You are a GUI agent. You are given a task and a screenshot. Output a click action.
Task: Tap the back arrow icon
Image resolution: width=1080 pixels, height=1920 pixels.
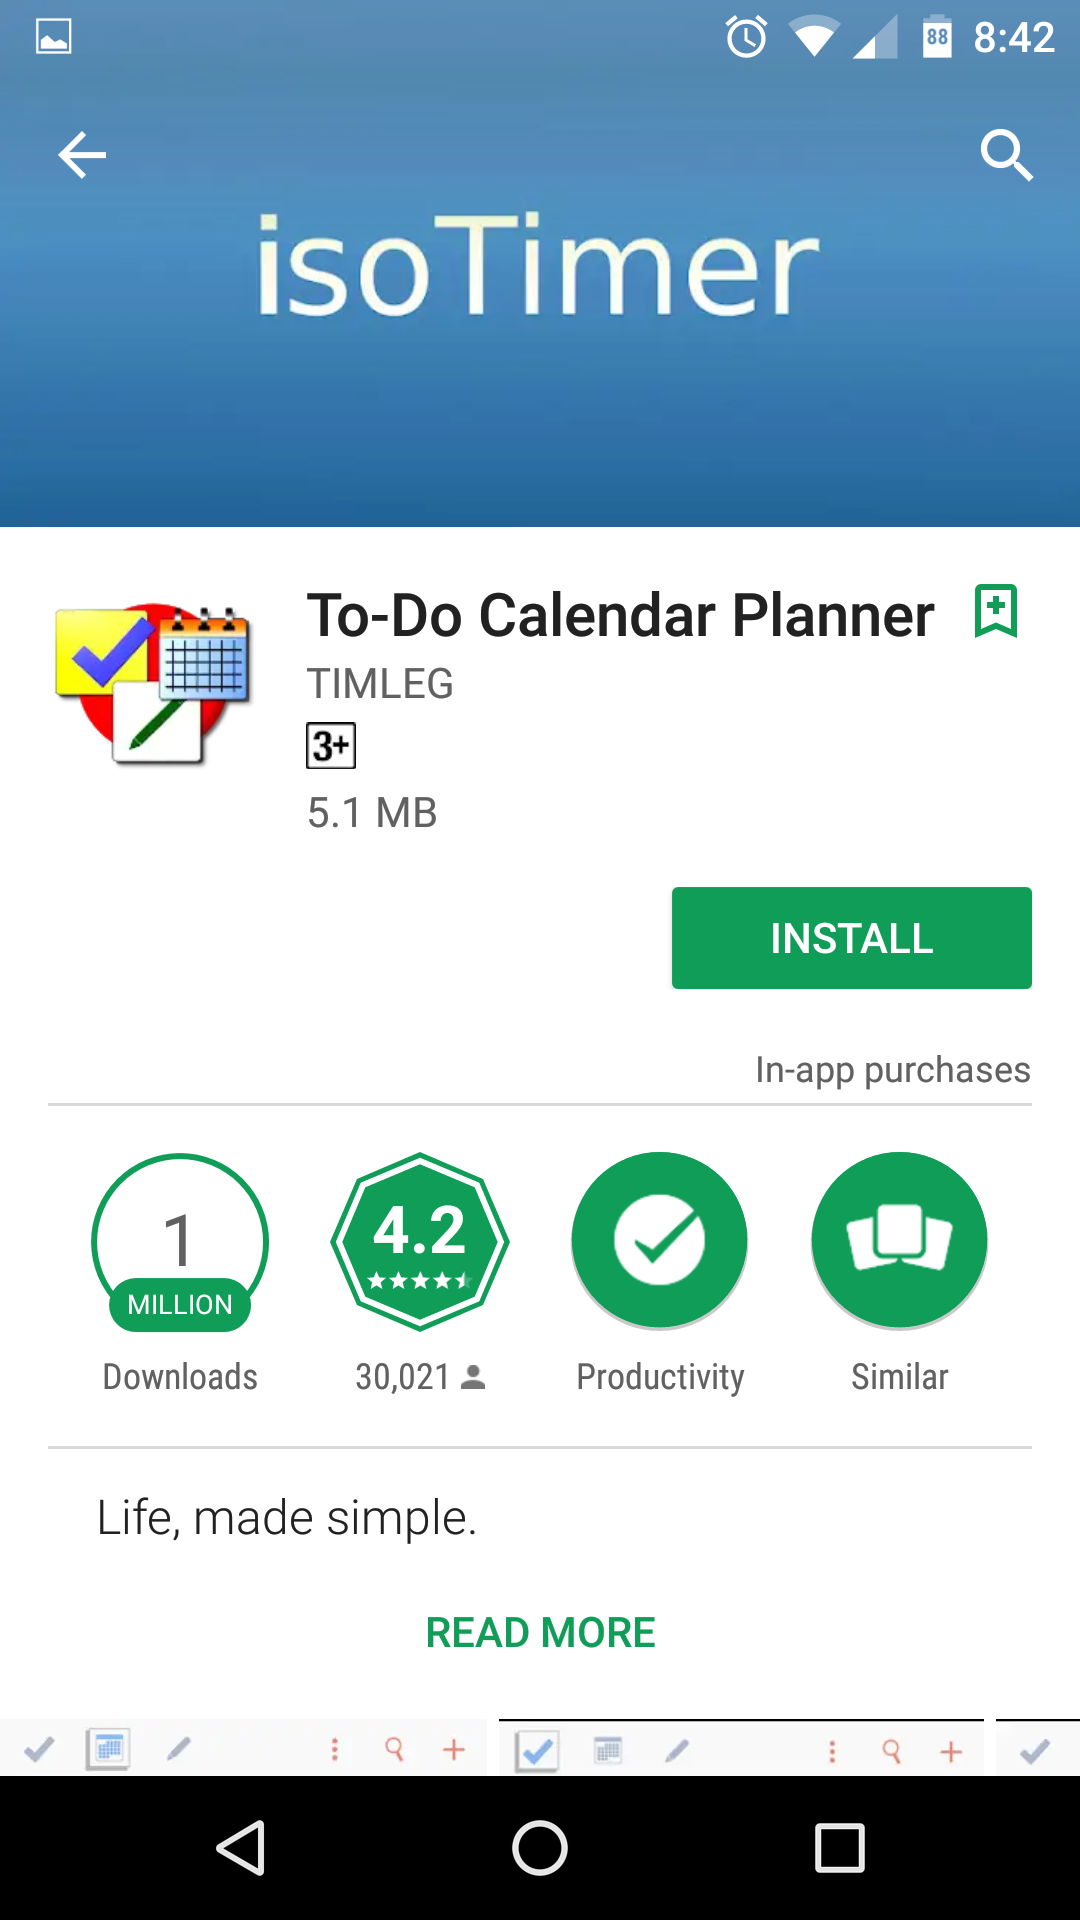tap(82, 155)
